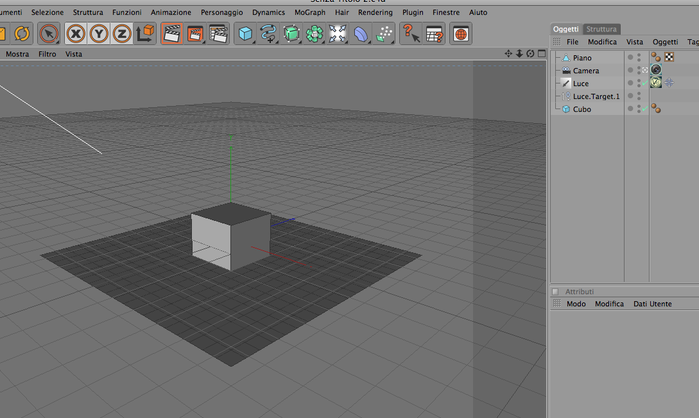Switch the coordinate system world/object icon
The width and height of the screenshot is (699, 418).
[x=145, y=33]
